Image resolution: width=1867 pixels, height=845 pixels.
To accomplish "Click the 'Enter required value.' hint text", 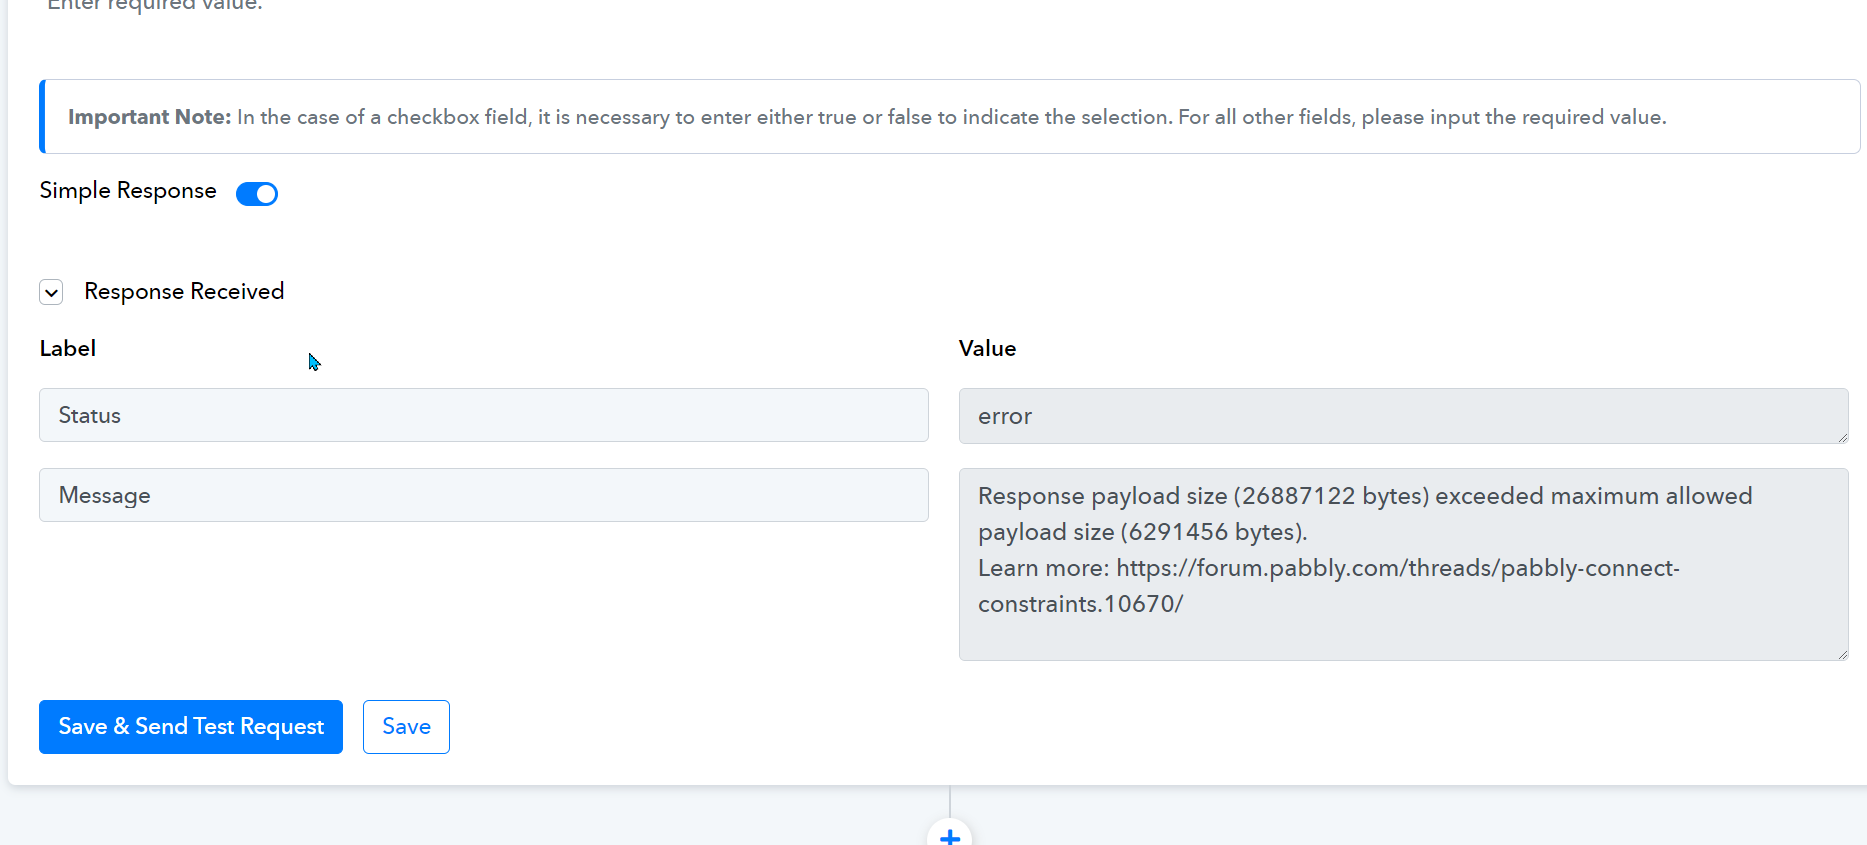I will [x=155, y=5].
